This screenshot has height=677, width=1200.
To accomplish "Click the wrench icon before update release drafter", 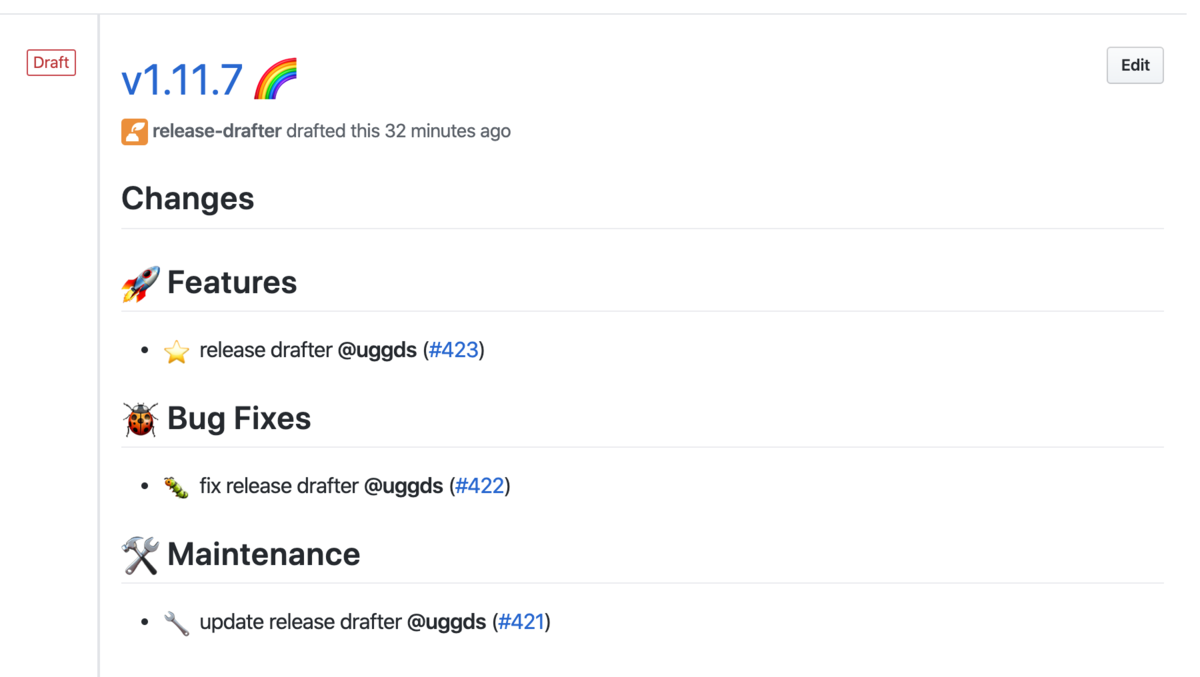I will pos(176,622).
